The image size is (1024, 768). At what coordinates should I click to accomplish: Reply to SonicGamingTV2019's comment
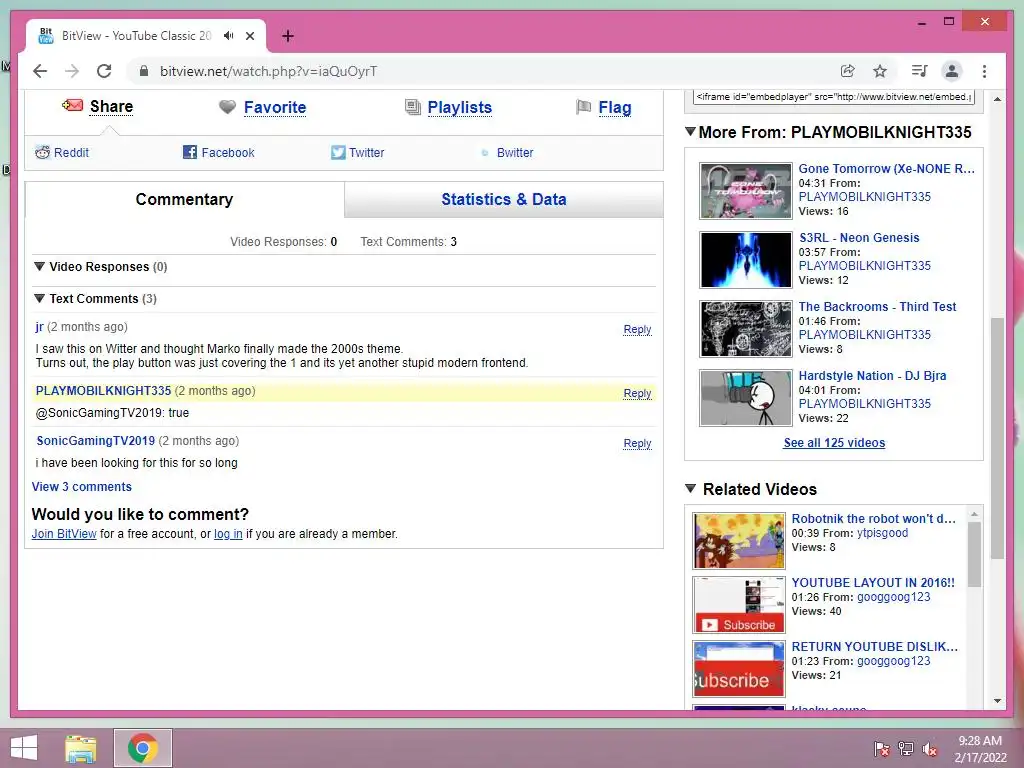click(637, 443)
